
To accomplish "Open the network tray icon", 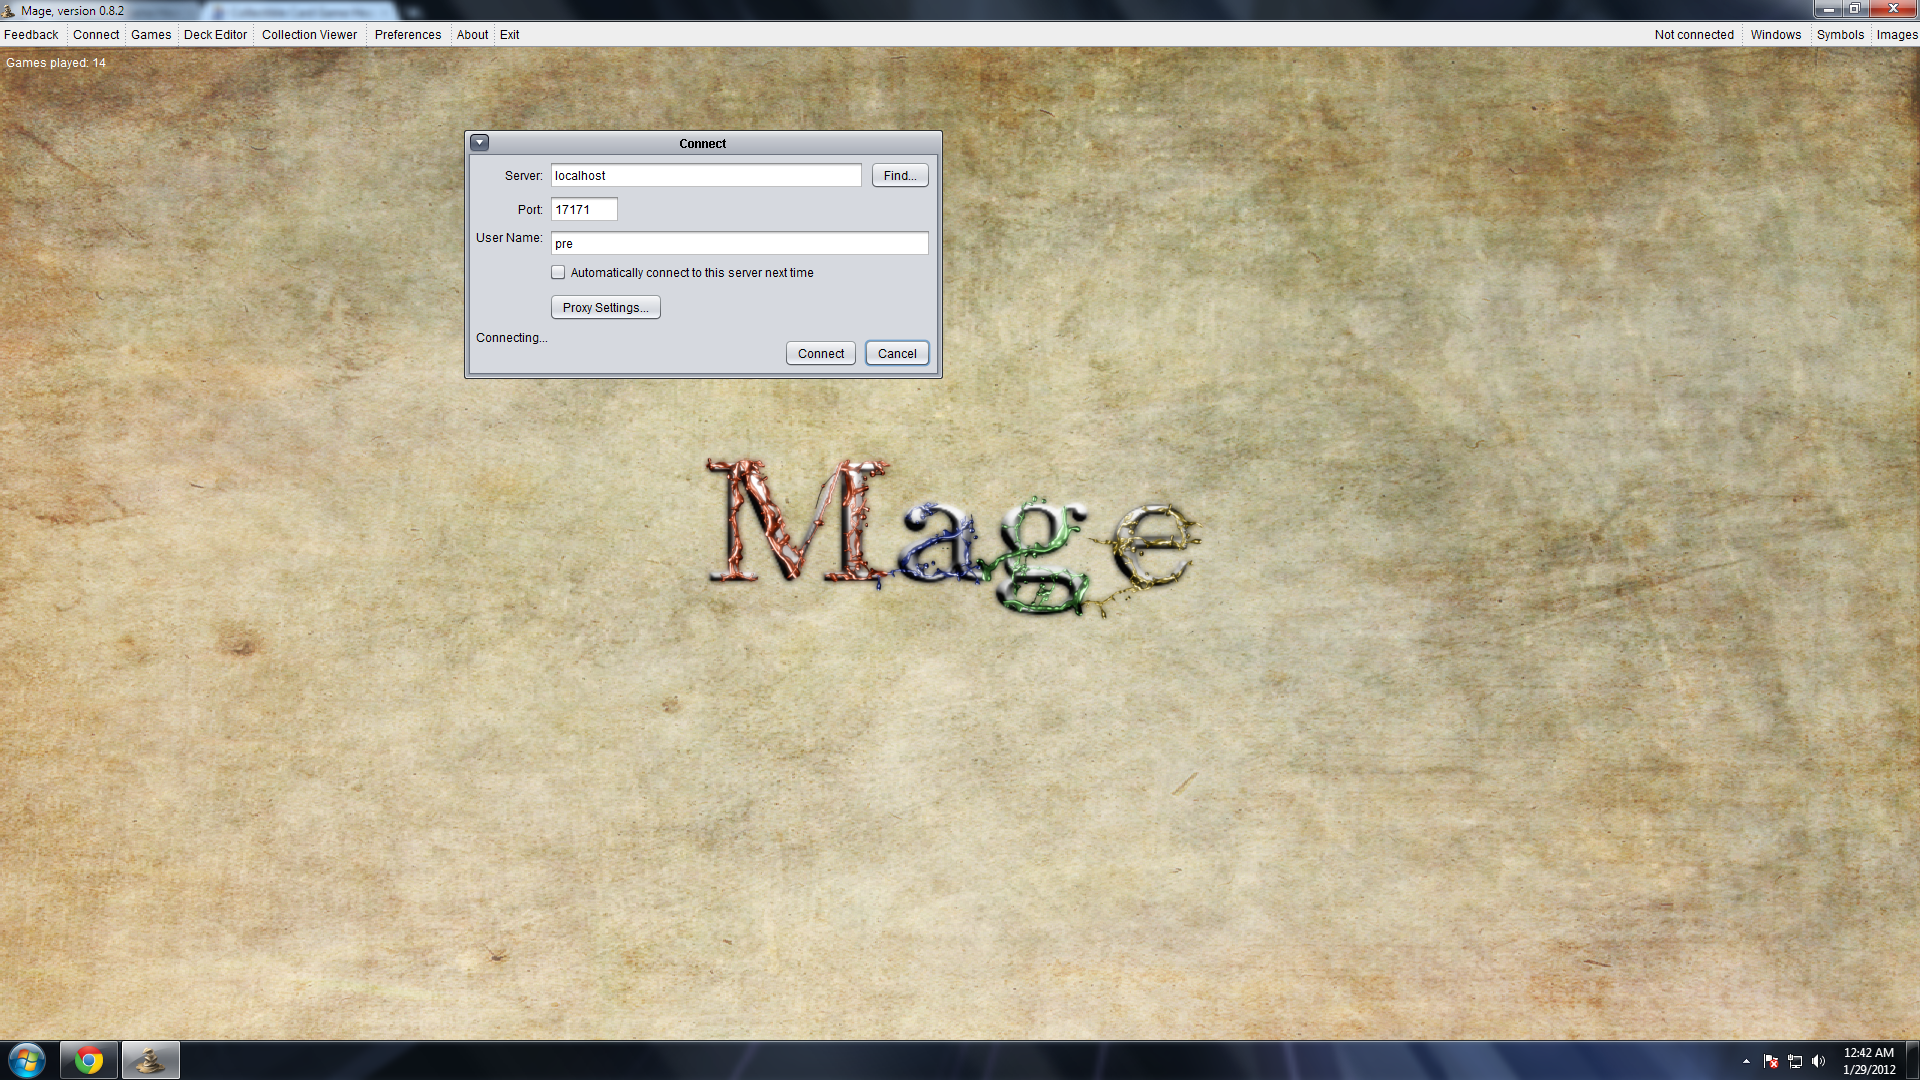I will pos(1795,1061).
